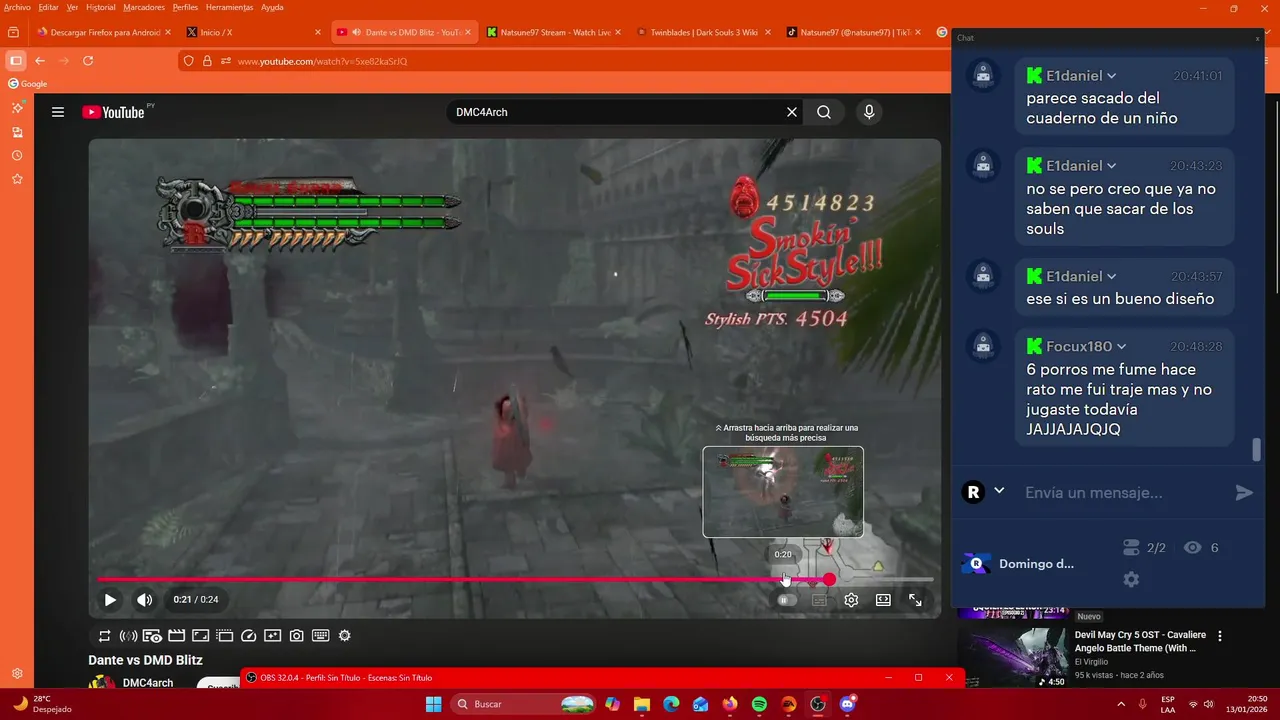Open the Windows Start menu
This screenshot has height=720, width=1280.
[x=433, y=704]
